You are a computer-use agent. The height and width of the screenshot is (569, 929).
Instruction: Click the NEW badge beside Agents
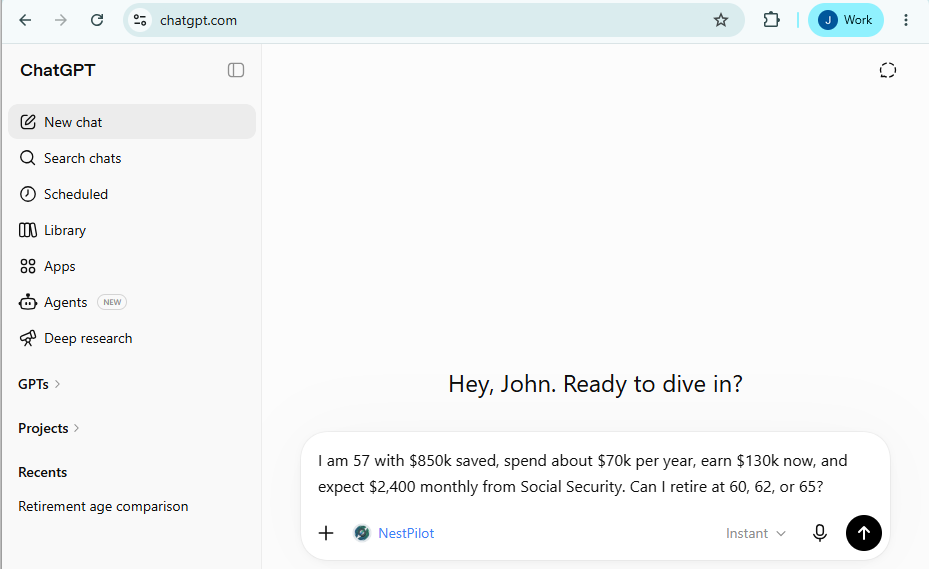[112, 302]
